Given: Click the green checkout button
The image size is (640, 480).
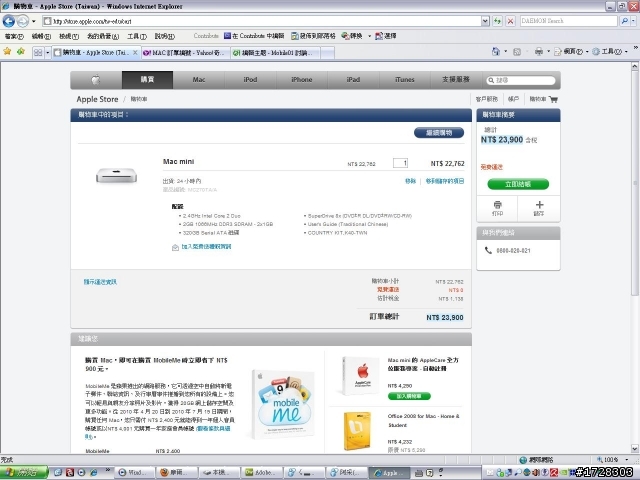Looking at the screenshot, I should click(x=518, y=184).
